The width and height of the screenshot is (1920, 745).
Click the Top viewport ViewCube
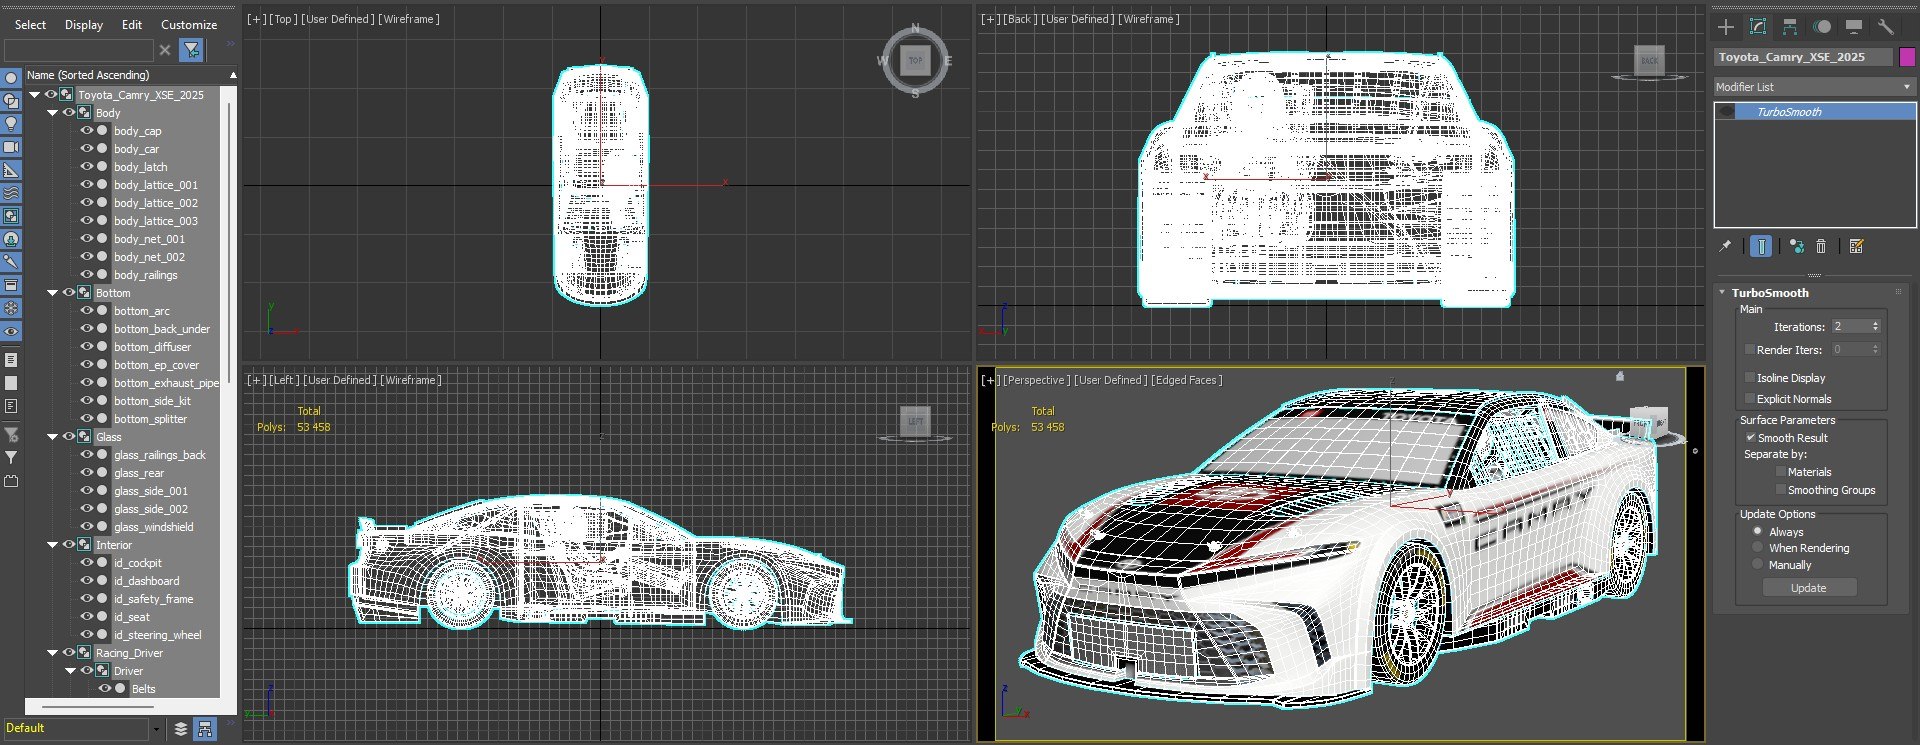click(x=916, y=61)
